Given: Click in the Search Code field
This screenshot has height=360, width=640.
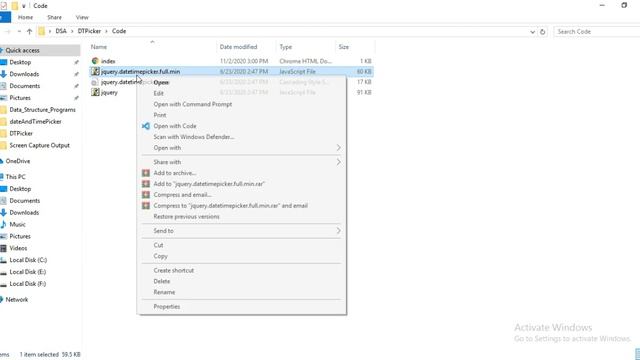Looking at the screenshot, I should [597, 31].
